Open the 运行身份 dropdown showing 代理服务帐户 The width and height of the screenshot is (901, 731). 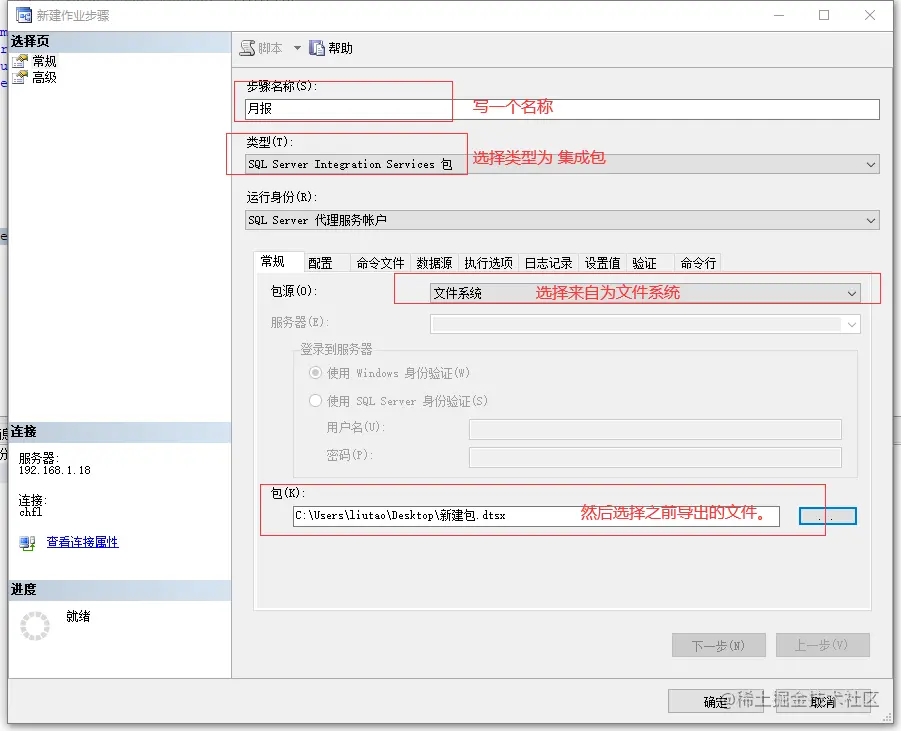pyautogui.click(x=562, y=220)
